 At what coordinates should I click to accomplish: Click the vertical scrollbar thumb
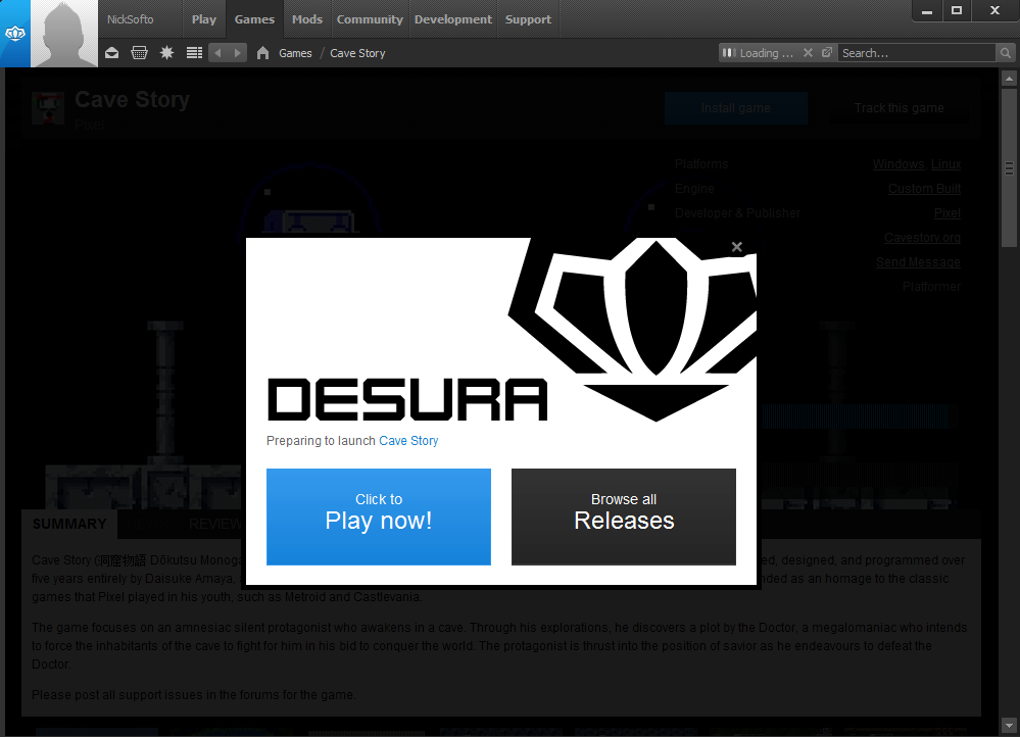[1009, 168]
